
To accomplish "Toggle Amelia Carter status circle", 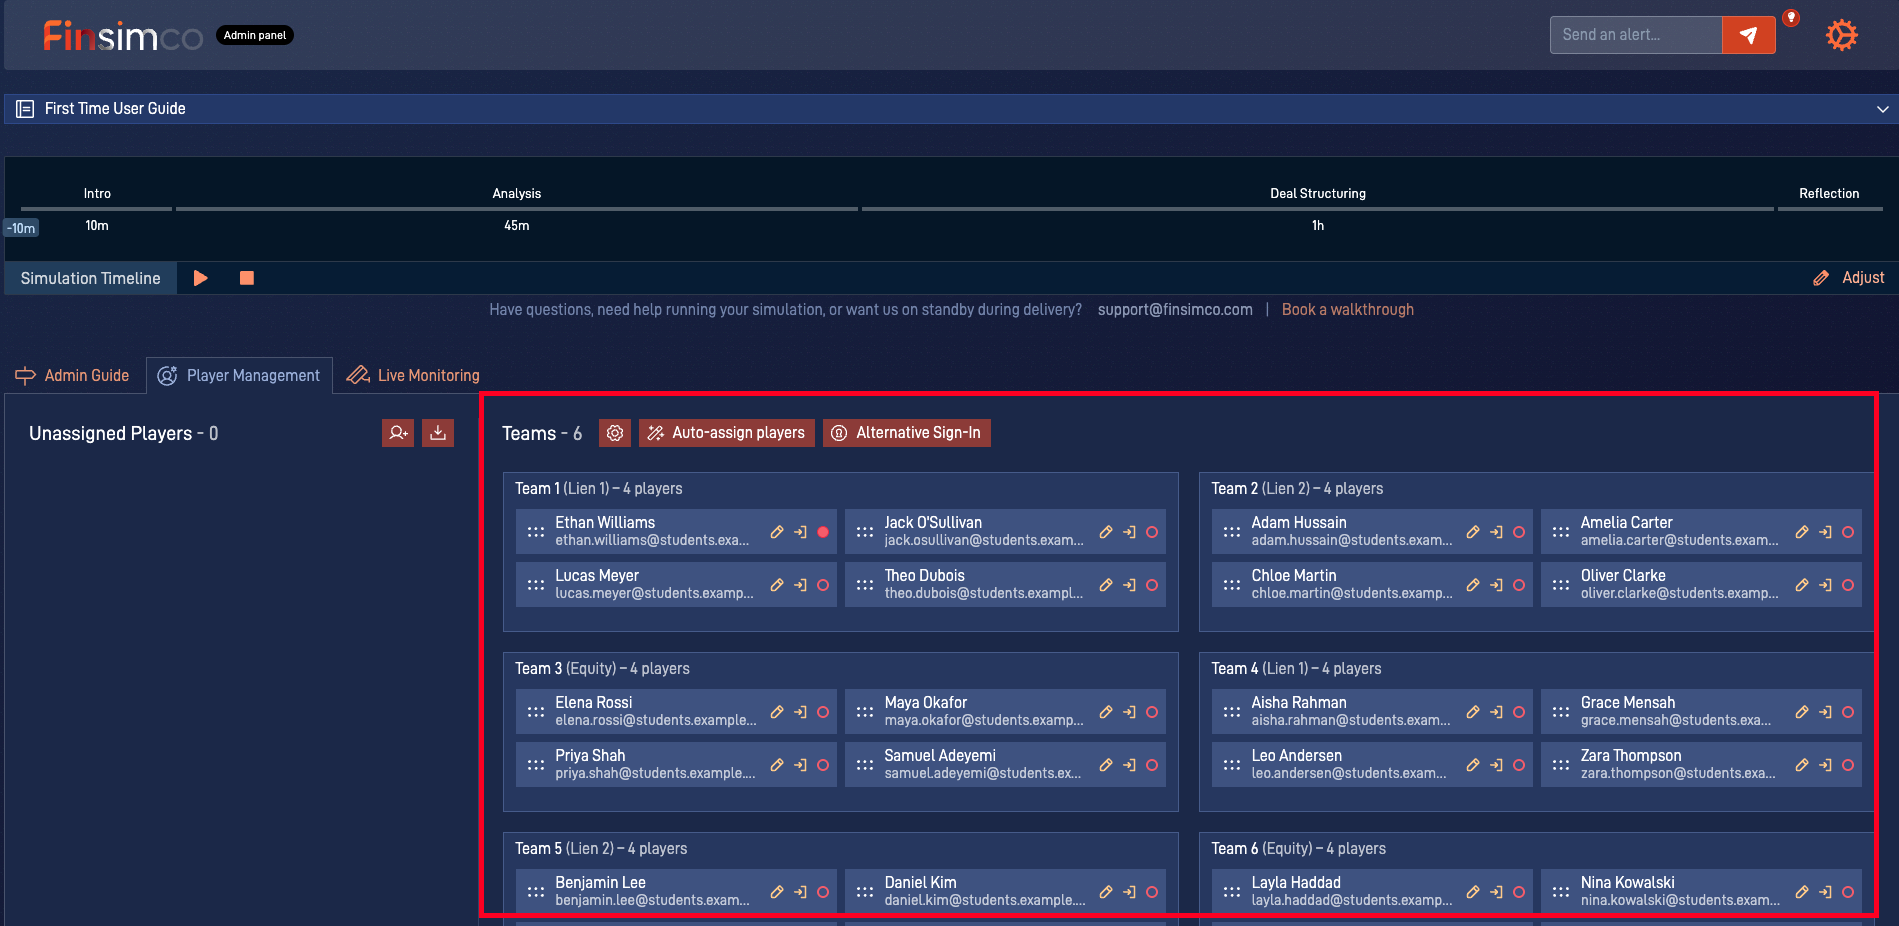I will [1848, 532].
